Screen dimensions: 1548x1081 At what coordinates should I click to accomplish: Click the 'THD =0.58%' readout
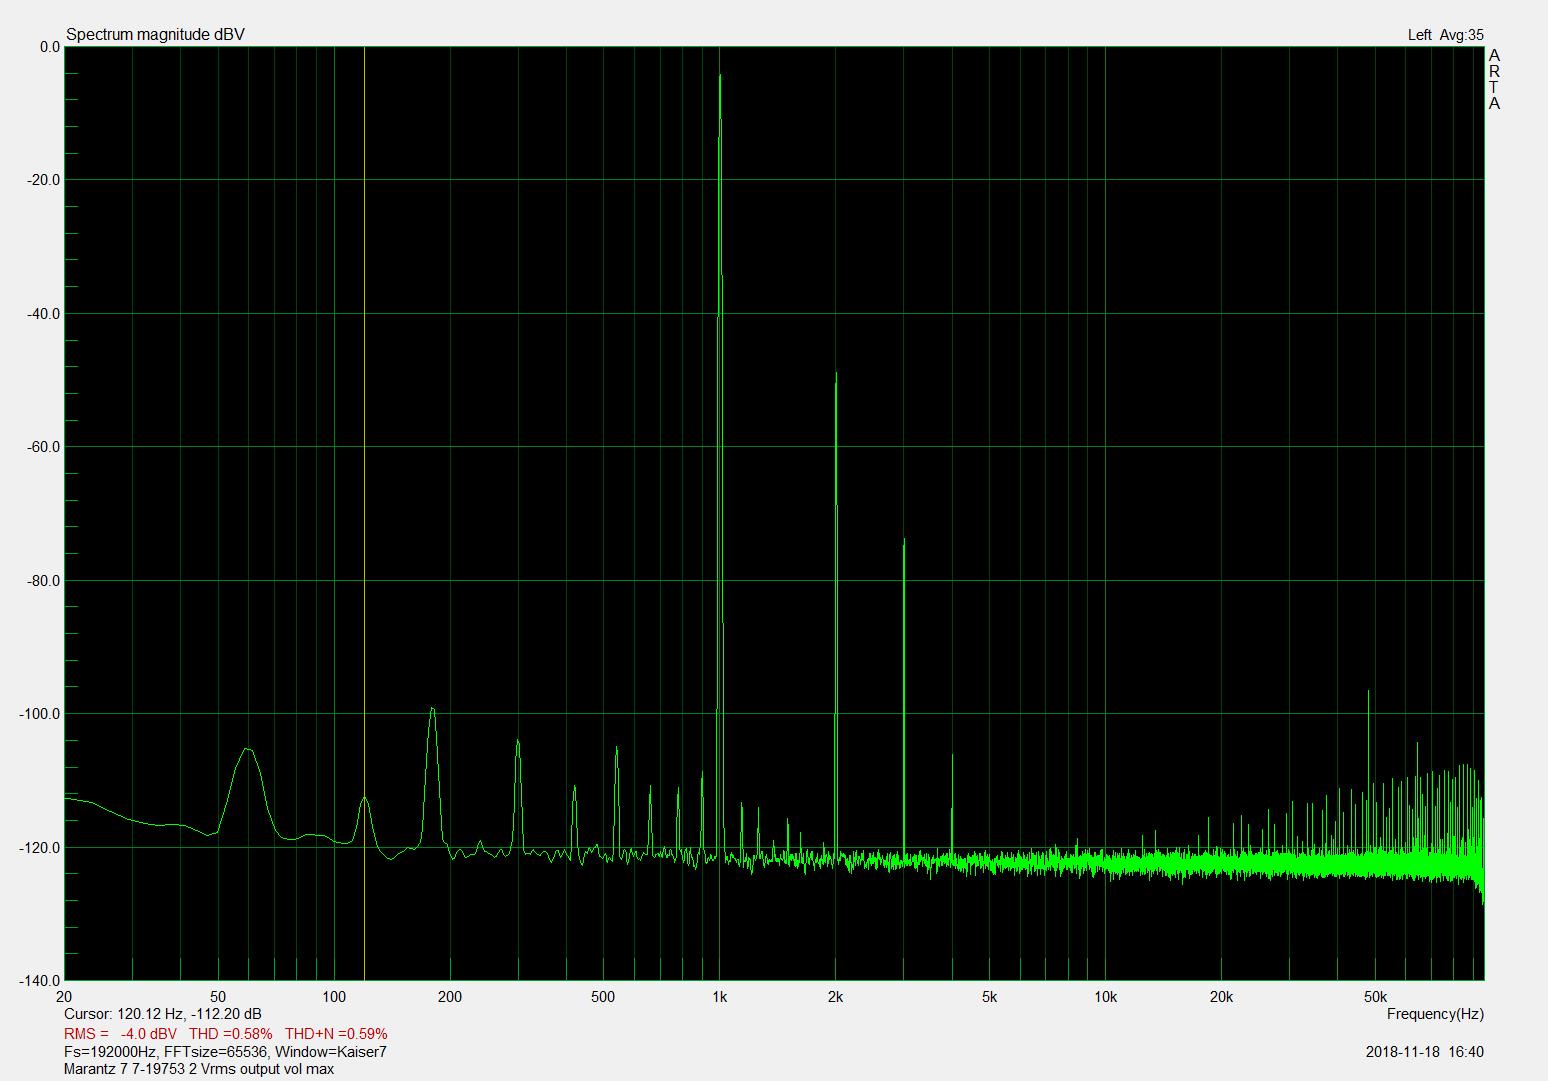230,1033
